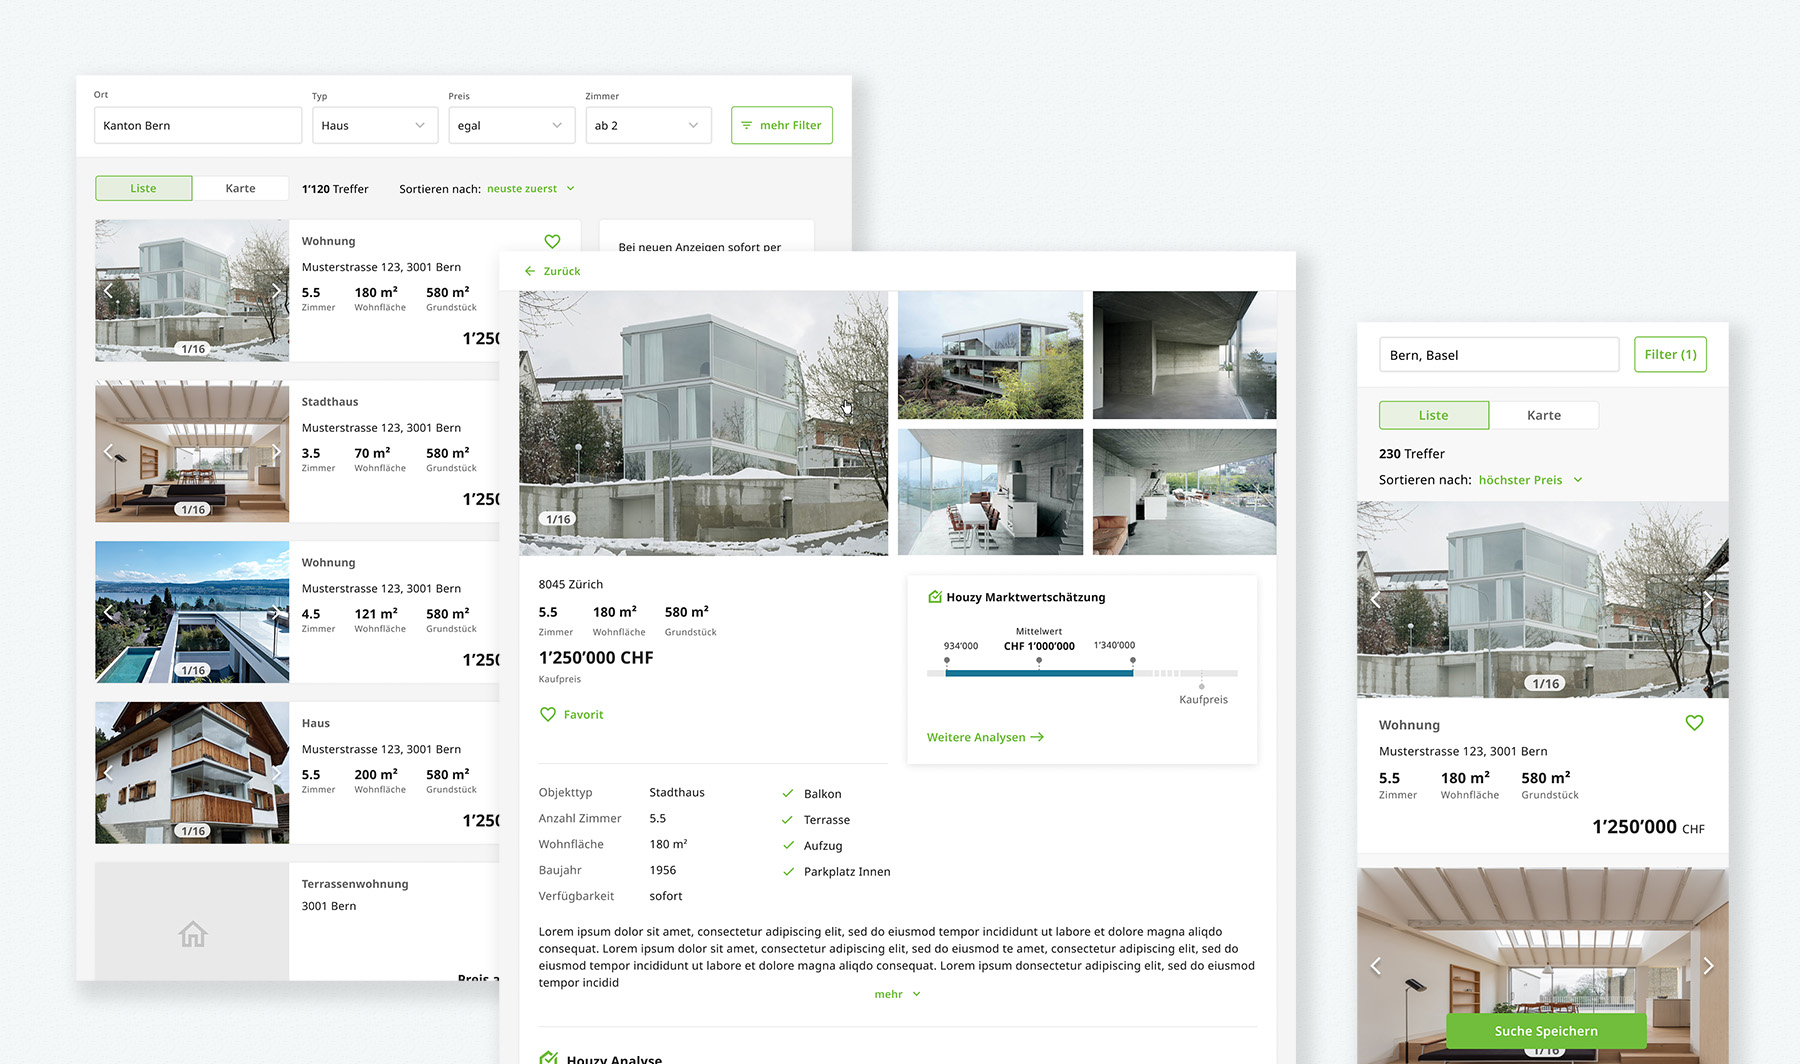
Task: Click the 'mehr Filter' button
Action: [x=782, y=125]
